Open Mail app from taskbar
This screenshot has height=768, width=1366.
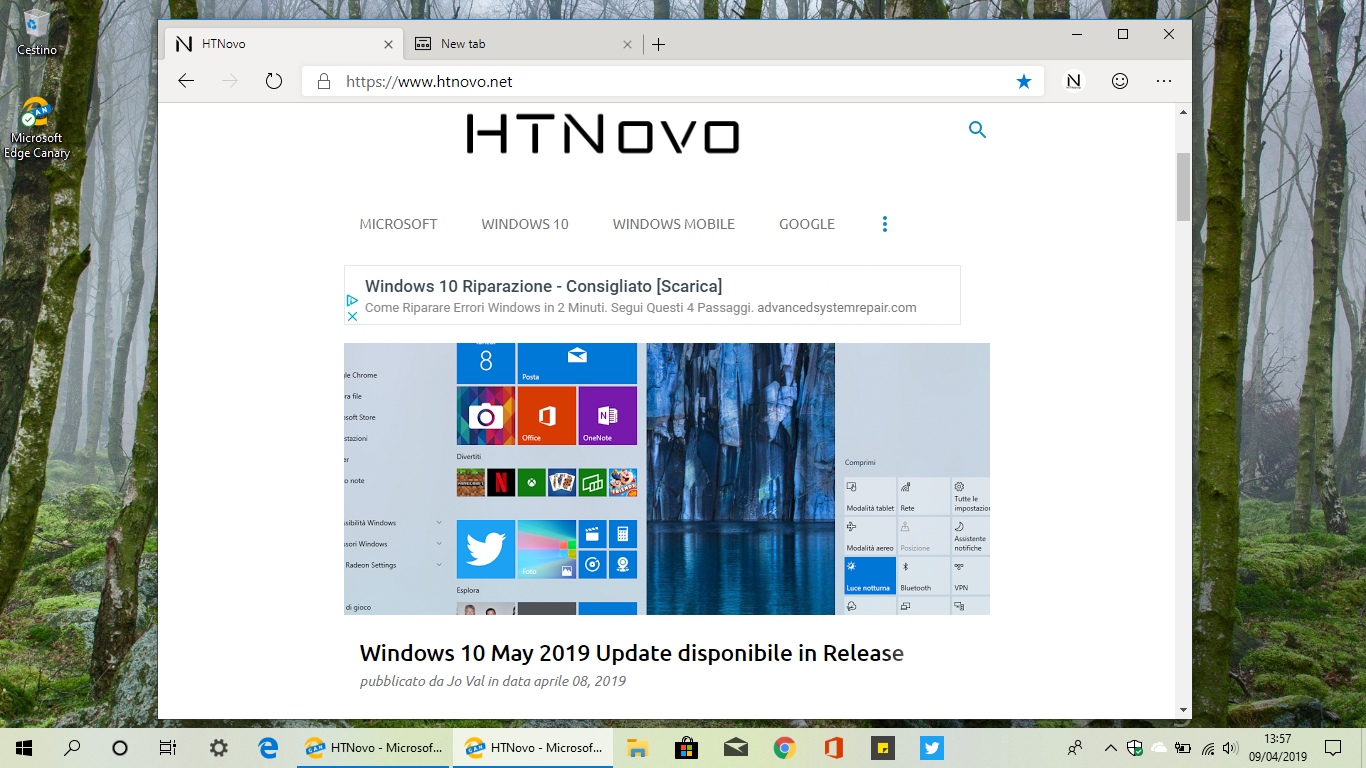735,747
